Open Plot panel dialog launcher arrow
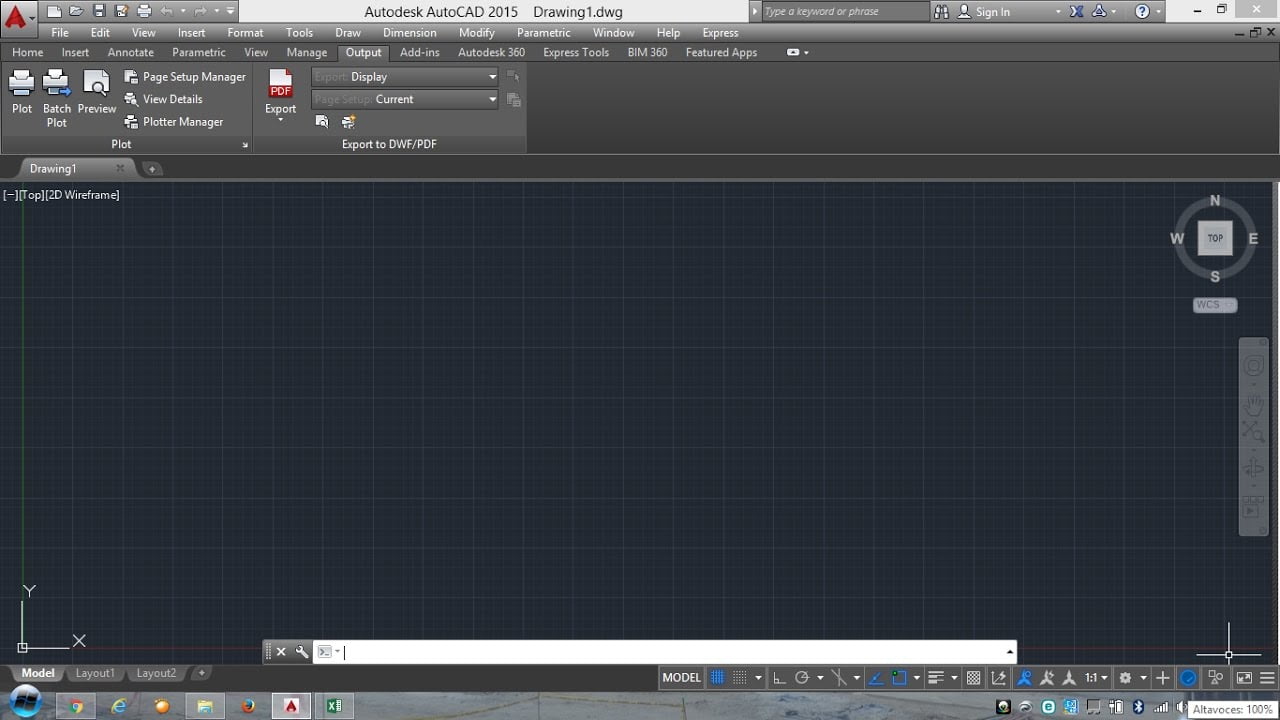 click(x=245, y=145)
